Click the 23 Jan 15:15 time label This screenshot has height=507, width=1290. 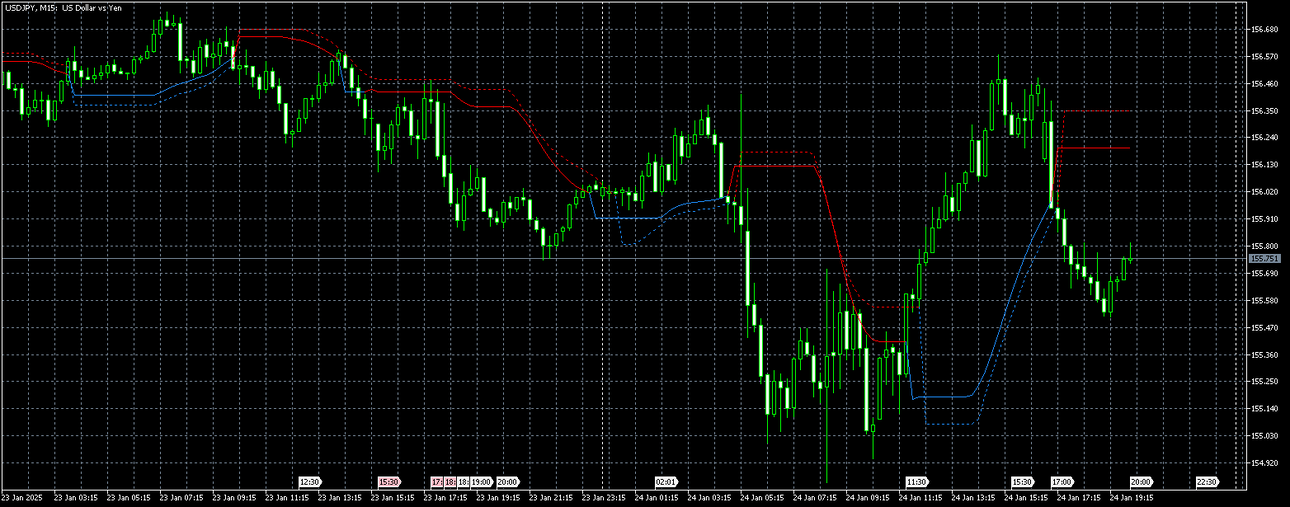pyautogui.click(x=392, y=496)
